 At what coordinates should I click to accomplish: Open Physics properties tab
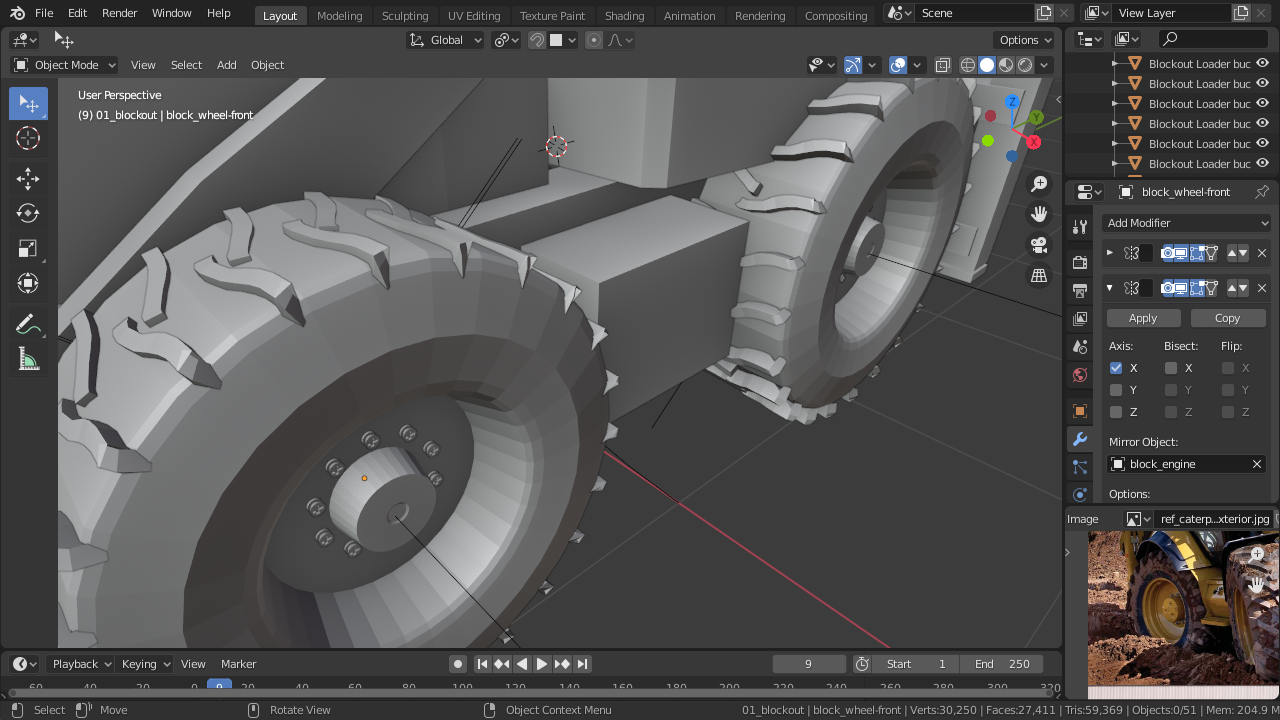coord(1080,495)
